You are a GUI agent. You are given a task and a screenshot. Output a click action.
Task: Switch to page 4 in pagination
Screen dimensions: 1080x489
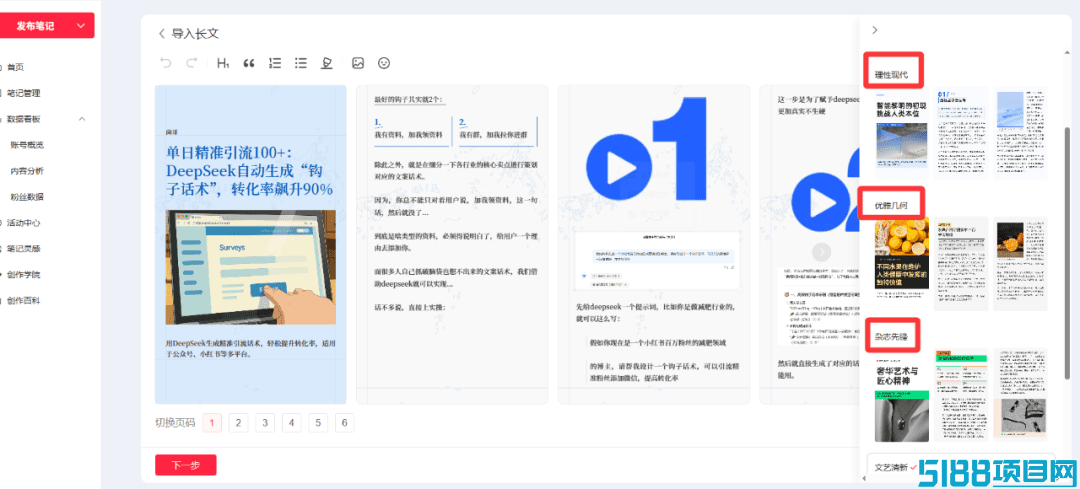click(291, 422)
